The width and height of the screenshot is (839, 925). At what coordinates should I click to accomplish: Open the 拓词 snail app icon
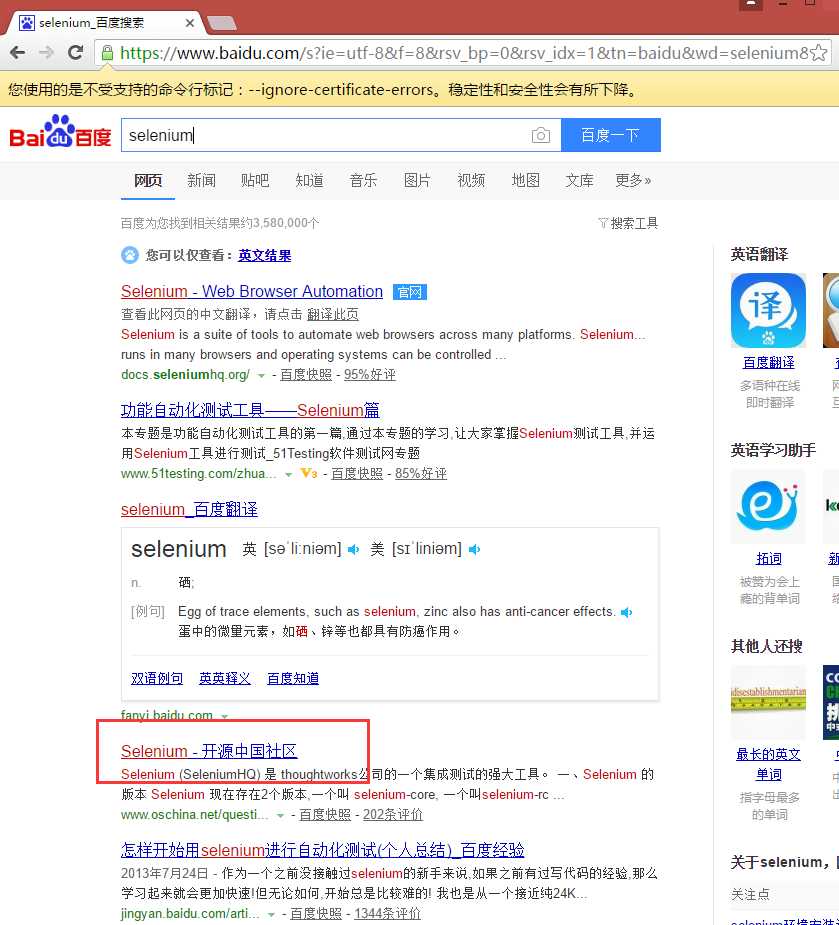(768, 507)
